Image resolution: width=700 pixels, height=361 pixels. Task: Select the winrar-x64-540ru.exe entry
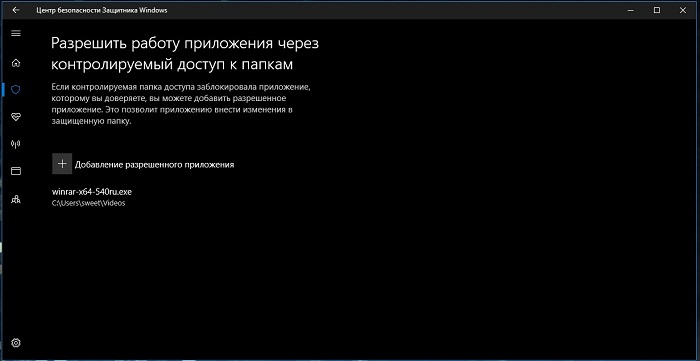92,192
